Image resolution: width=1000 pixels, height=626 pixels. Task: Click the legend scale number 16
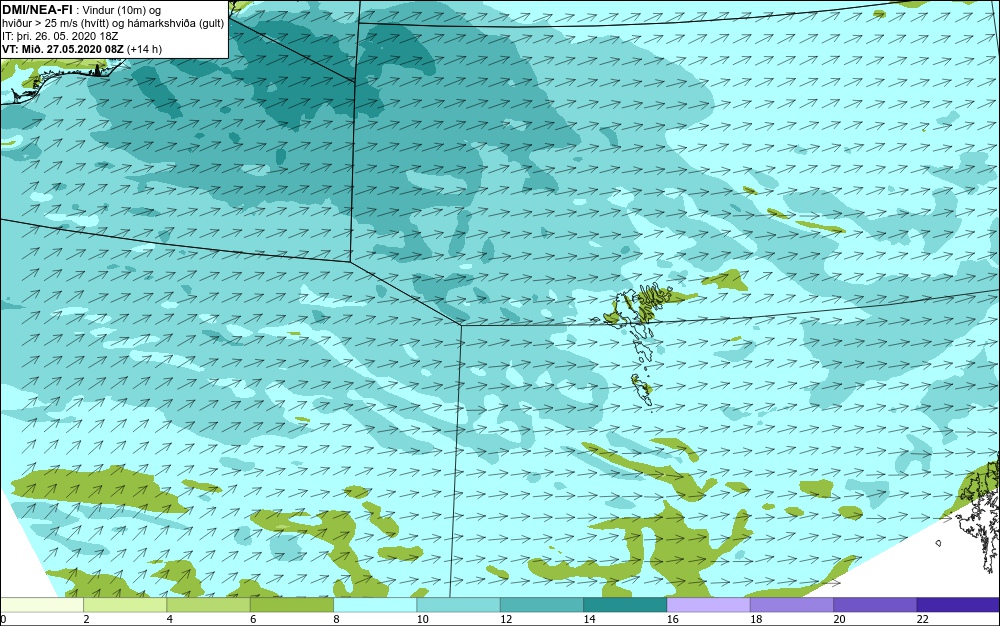tap(672, 619)
